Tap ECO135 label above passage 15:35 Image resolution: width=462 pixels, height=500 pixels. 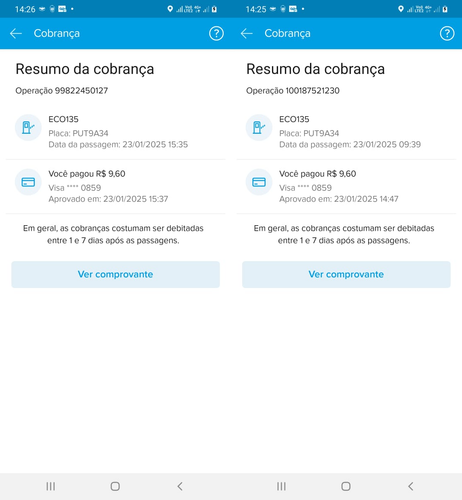tap(63, 119)
